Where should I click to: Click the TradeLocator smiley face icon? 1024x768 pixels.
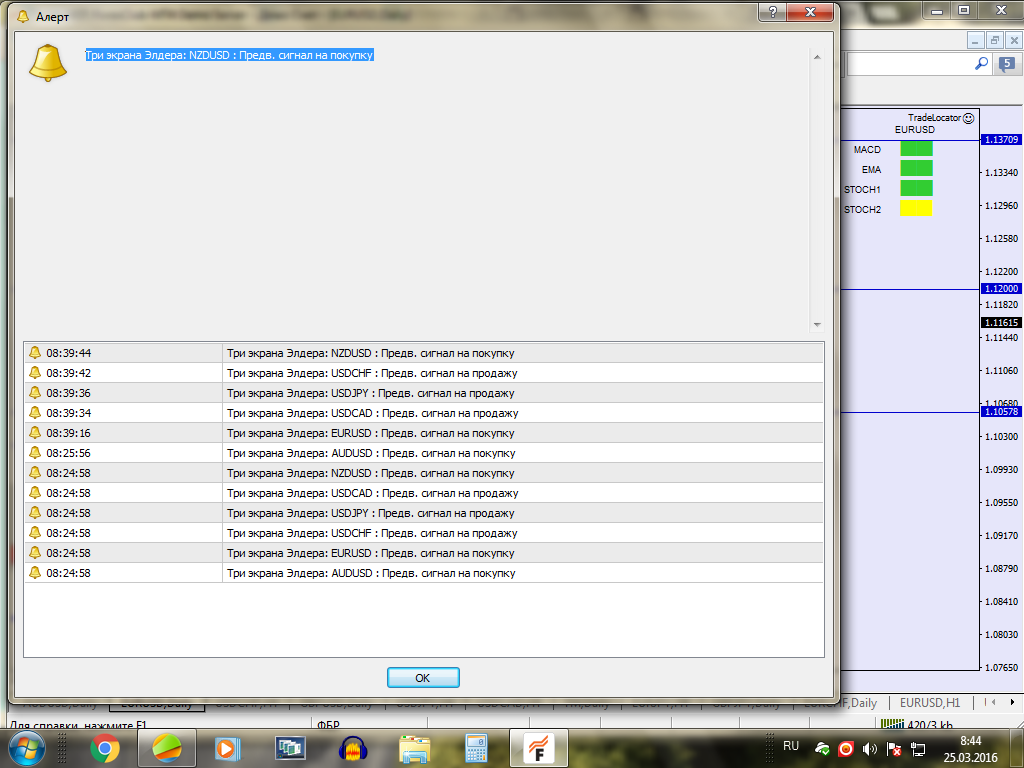[x=968, y=118]
